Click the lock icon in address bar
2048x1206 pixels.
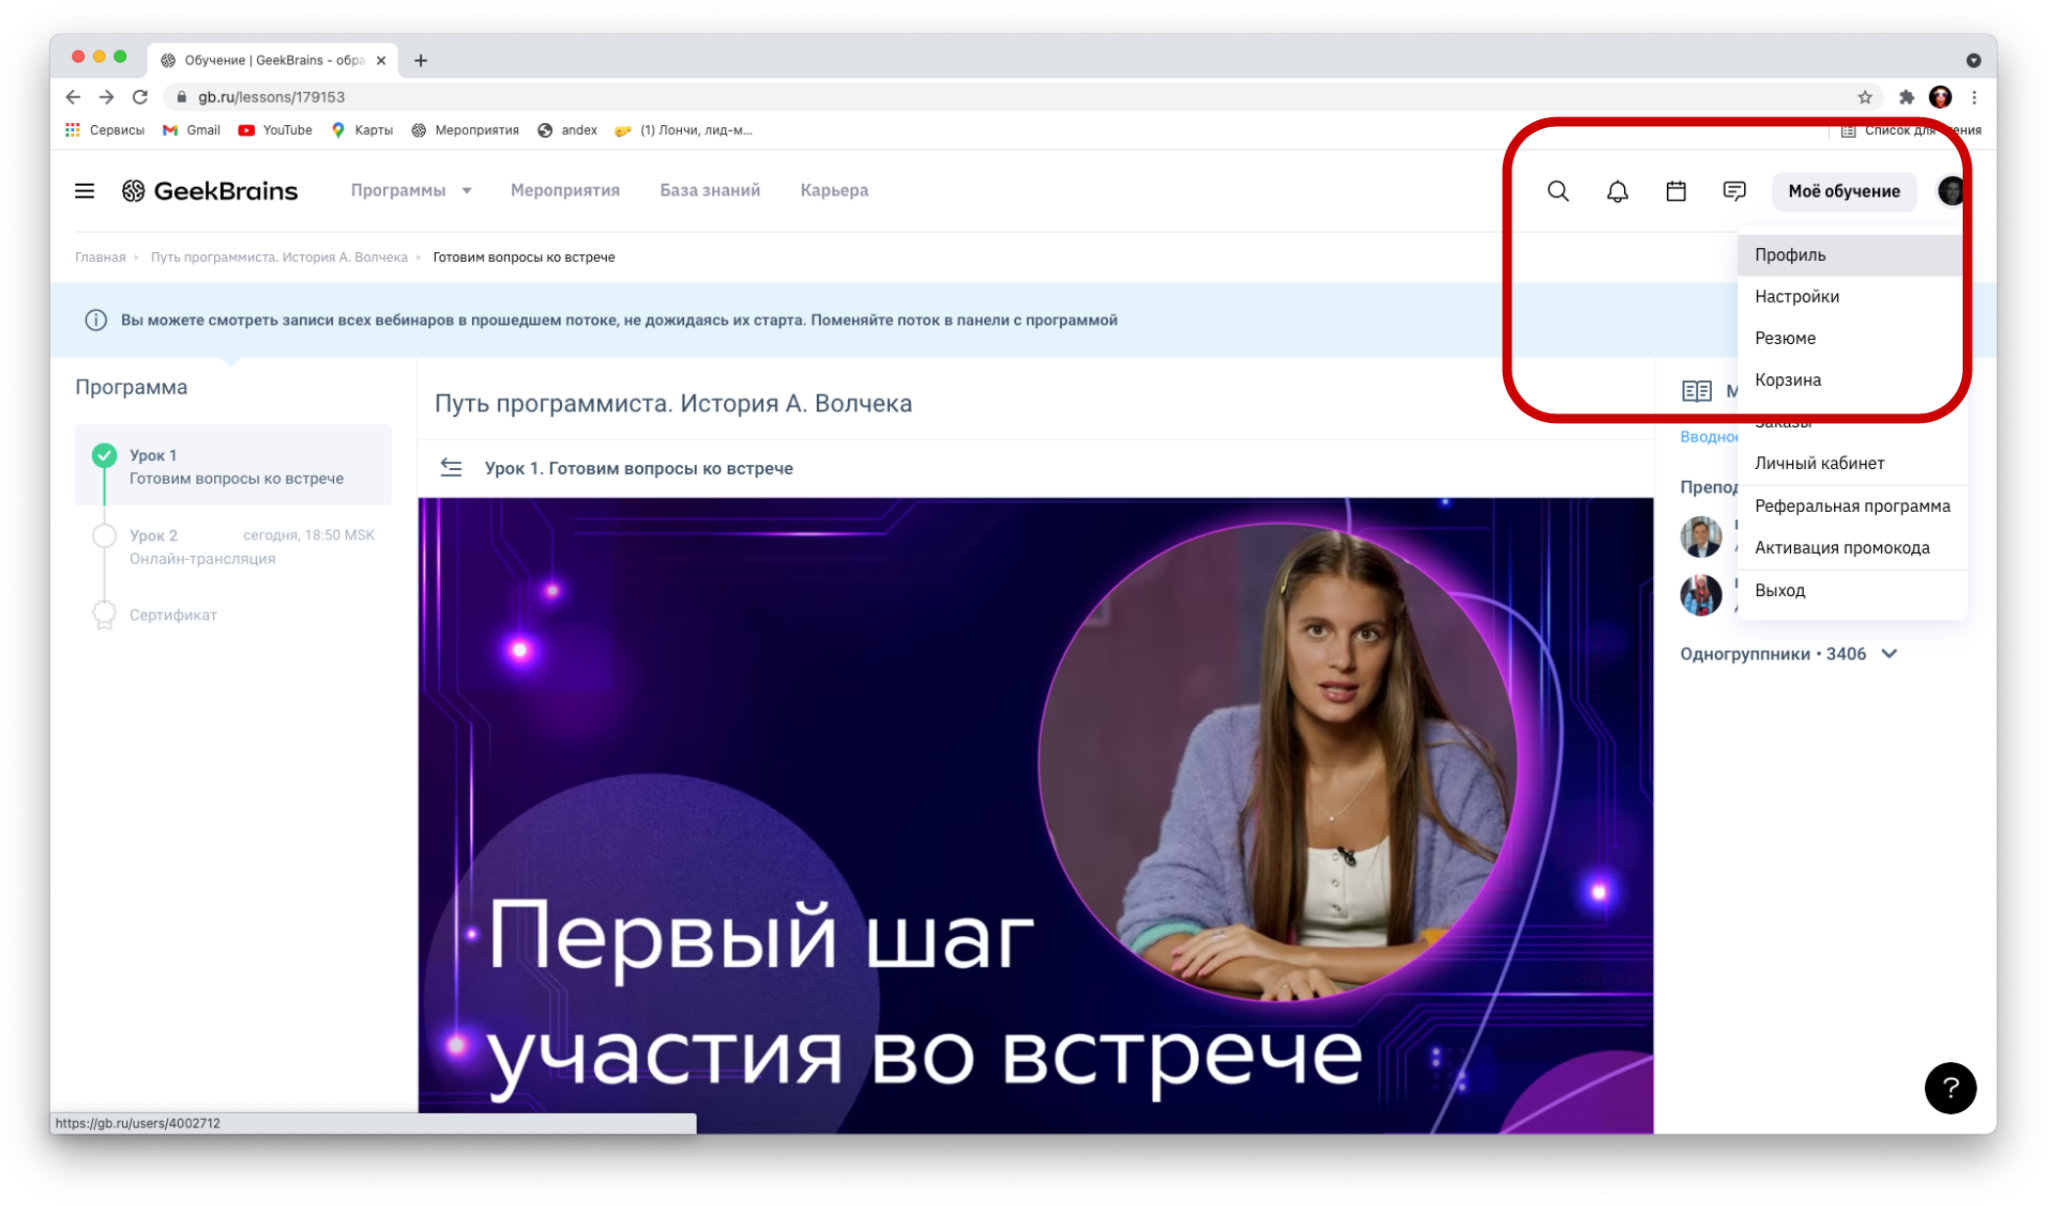tap(181, 97)
